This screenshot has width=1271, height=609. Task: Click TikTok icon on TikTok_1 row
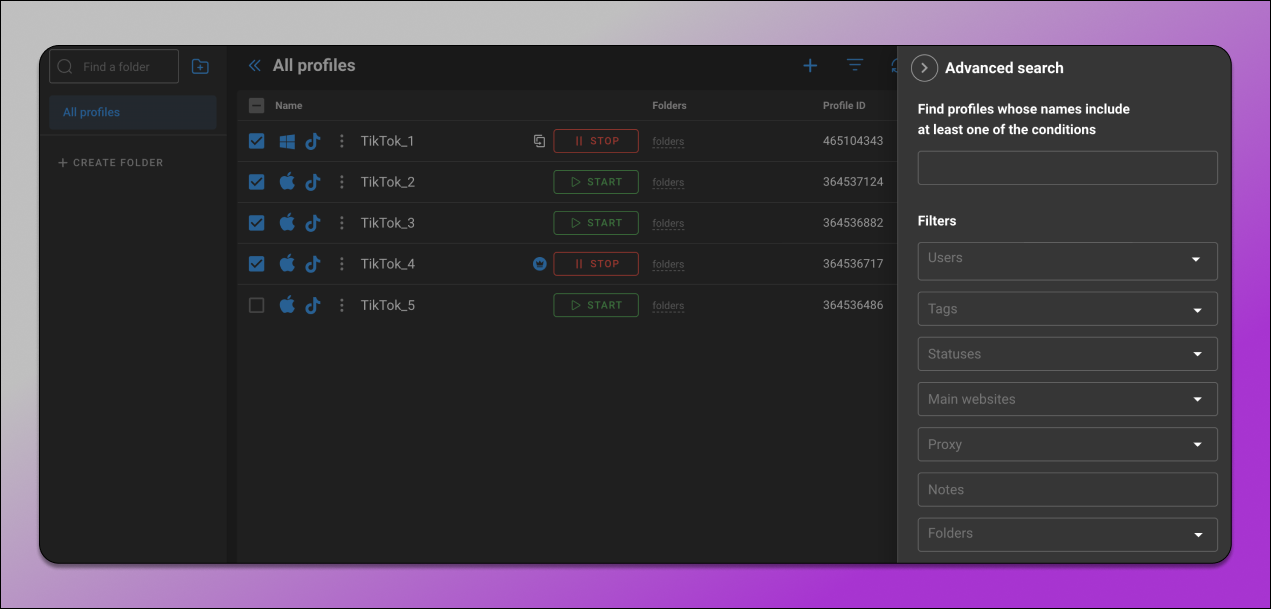click(x=313, y=141)
